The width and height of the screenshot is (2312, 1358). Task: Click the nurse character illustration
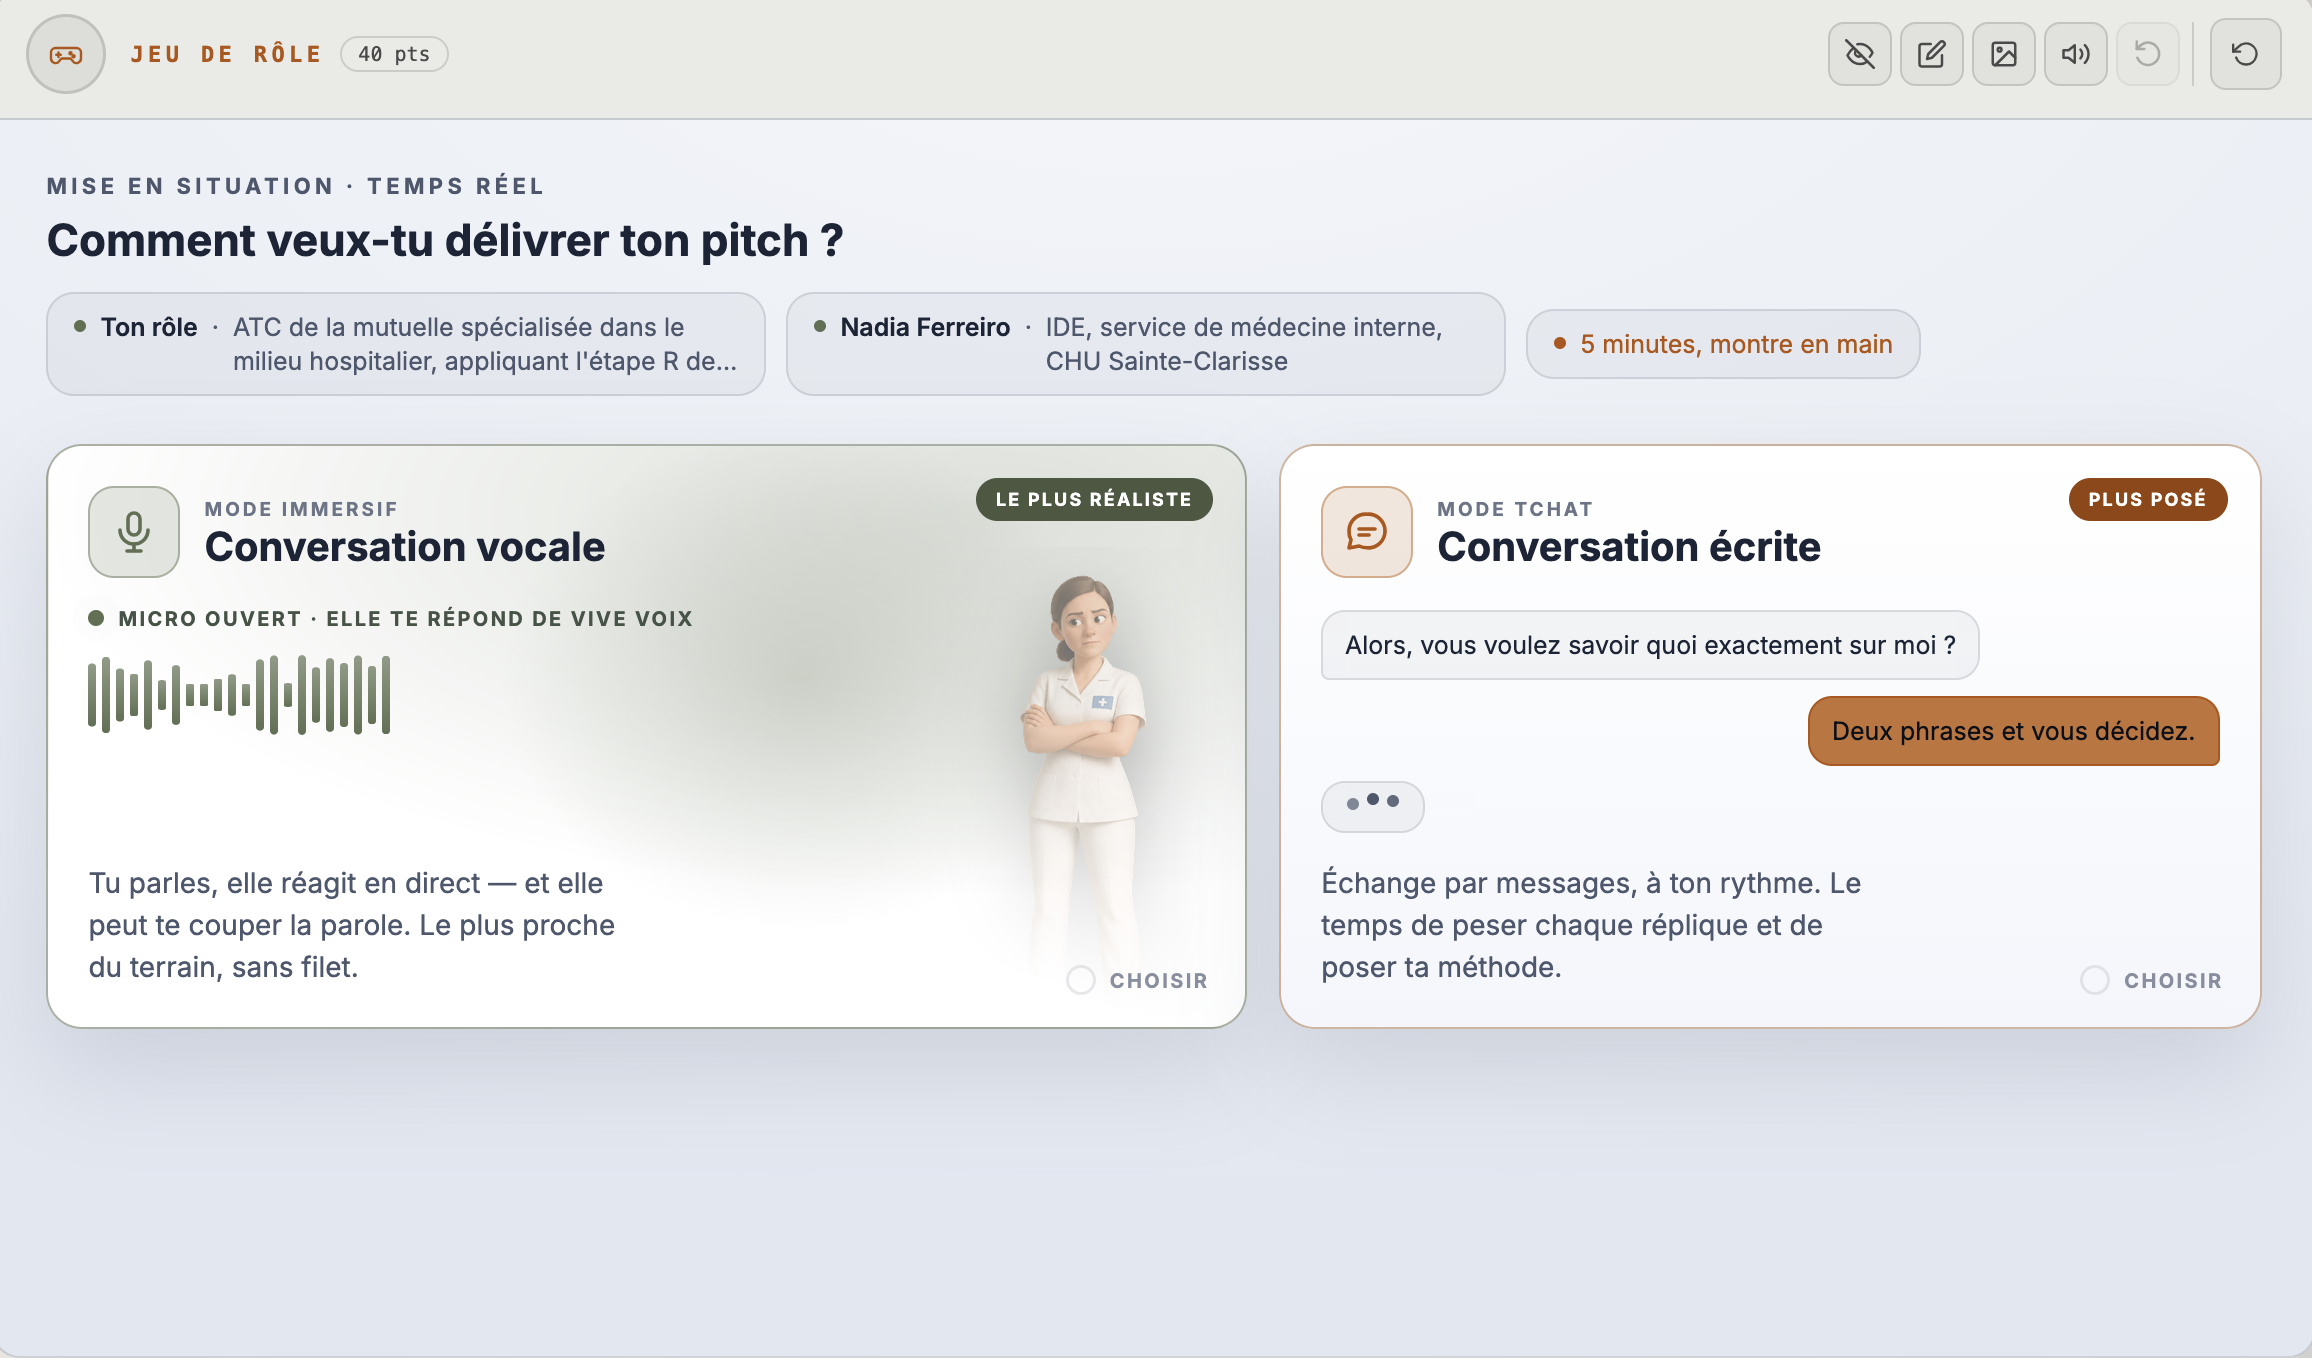tap(1083, 770)
